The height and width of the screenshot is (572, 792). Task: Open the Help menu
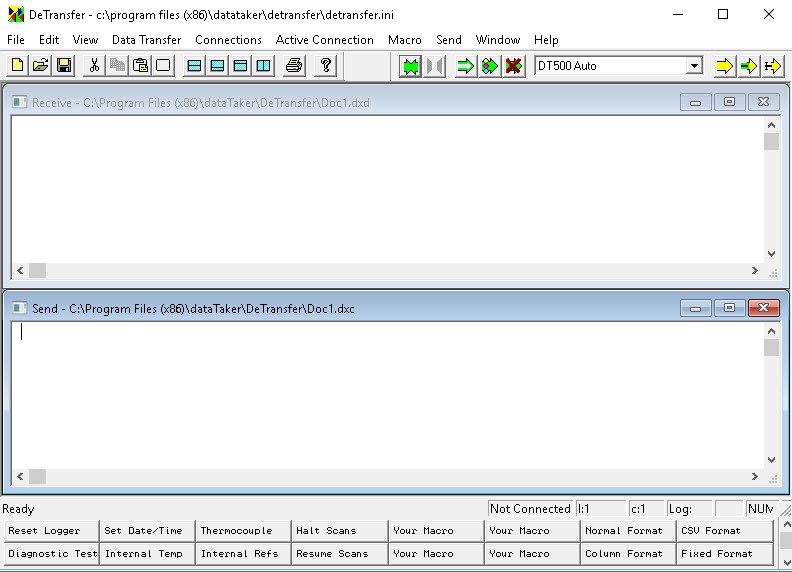point(546,40)
